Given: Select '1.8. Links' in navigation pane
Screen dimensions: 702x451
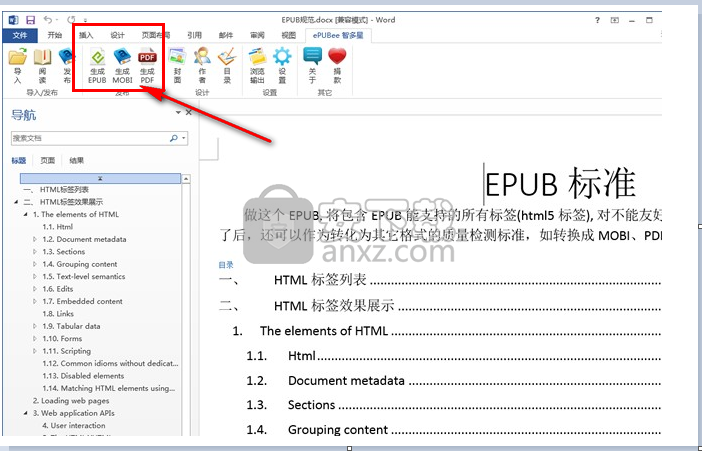Looking at the screenshot, I should tap(58, 314).
